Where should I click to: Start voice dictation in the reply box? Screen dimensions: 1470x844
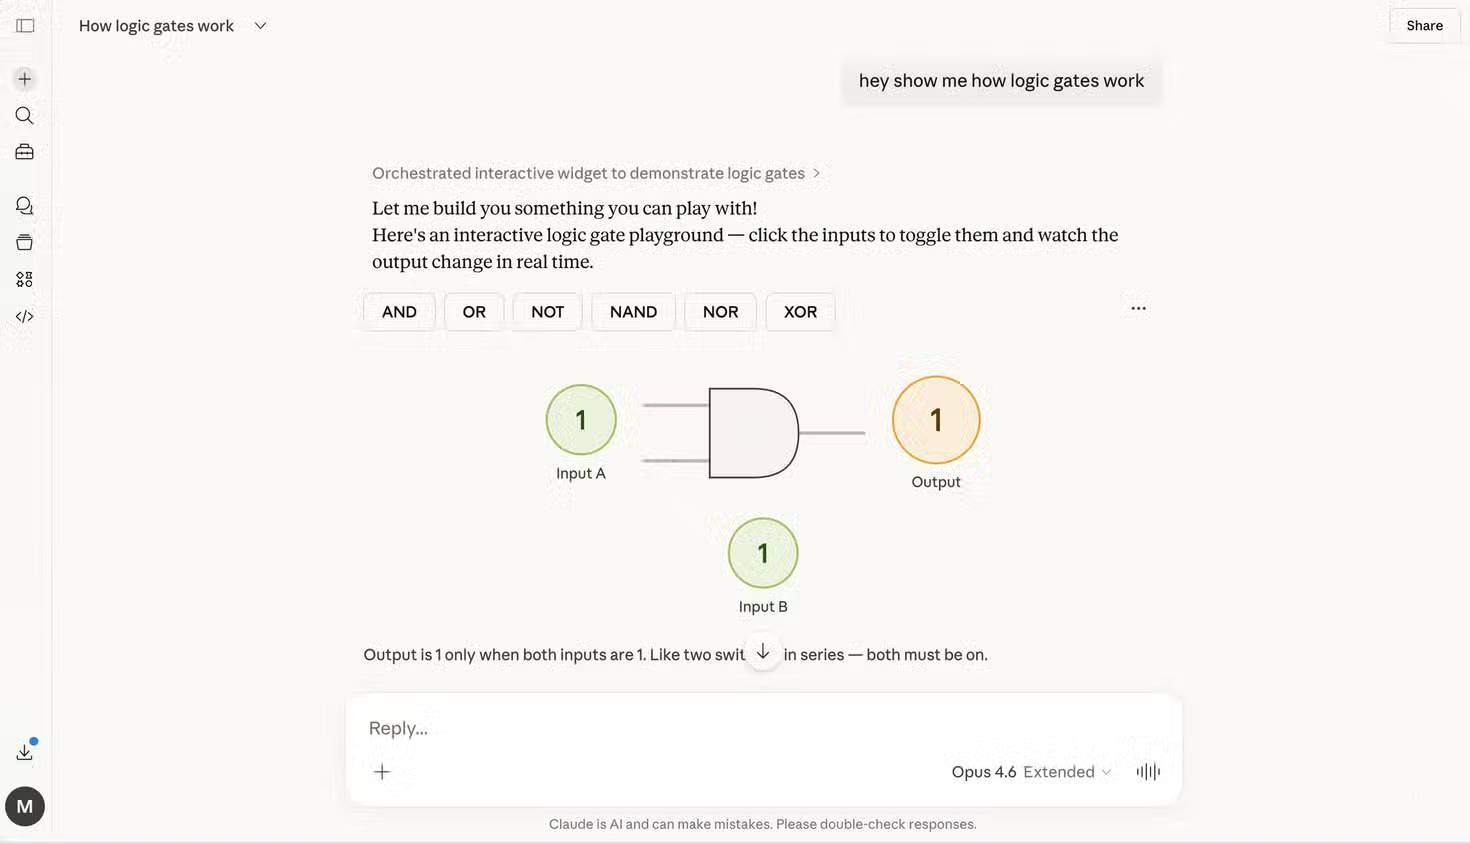pyautogui.click(x=1147, y=771)
